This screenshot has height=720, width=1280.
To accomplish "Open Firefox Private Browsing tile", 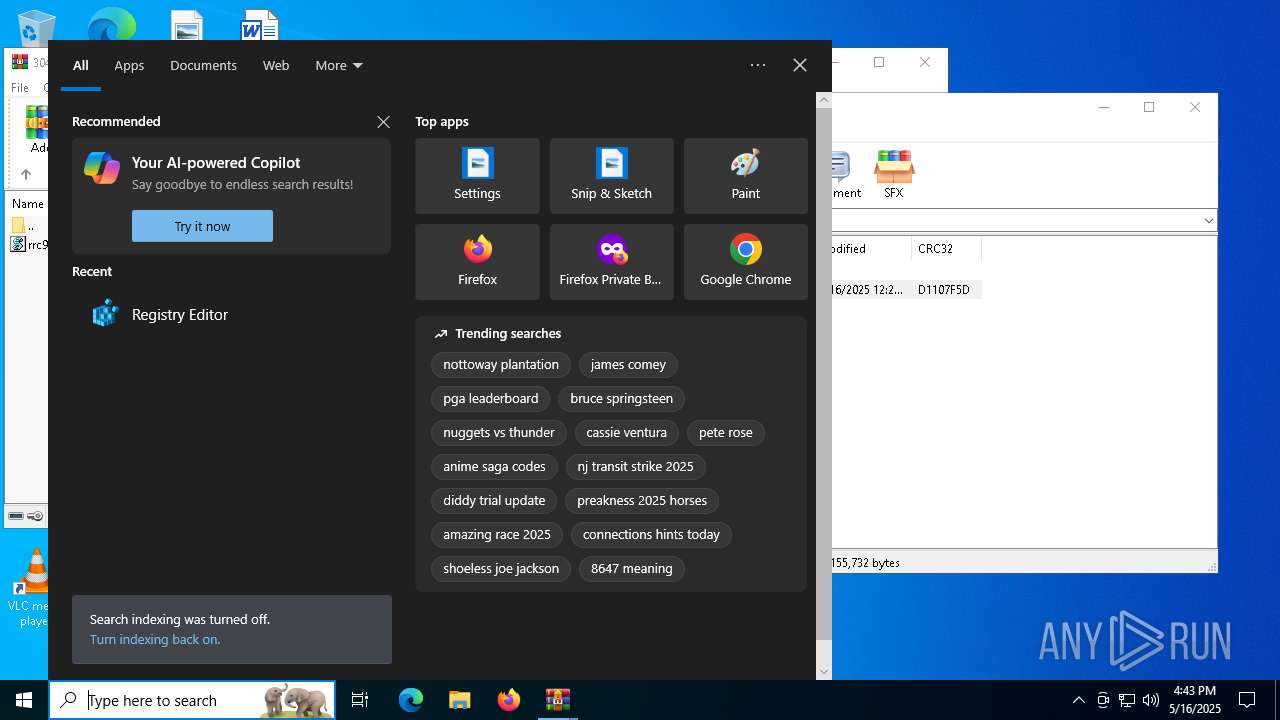I will pyautogui.click(x=611, y=262).
